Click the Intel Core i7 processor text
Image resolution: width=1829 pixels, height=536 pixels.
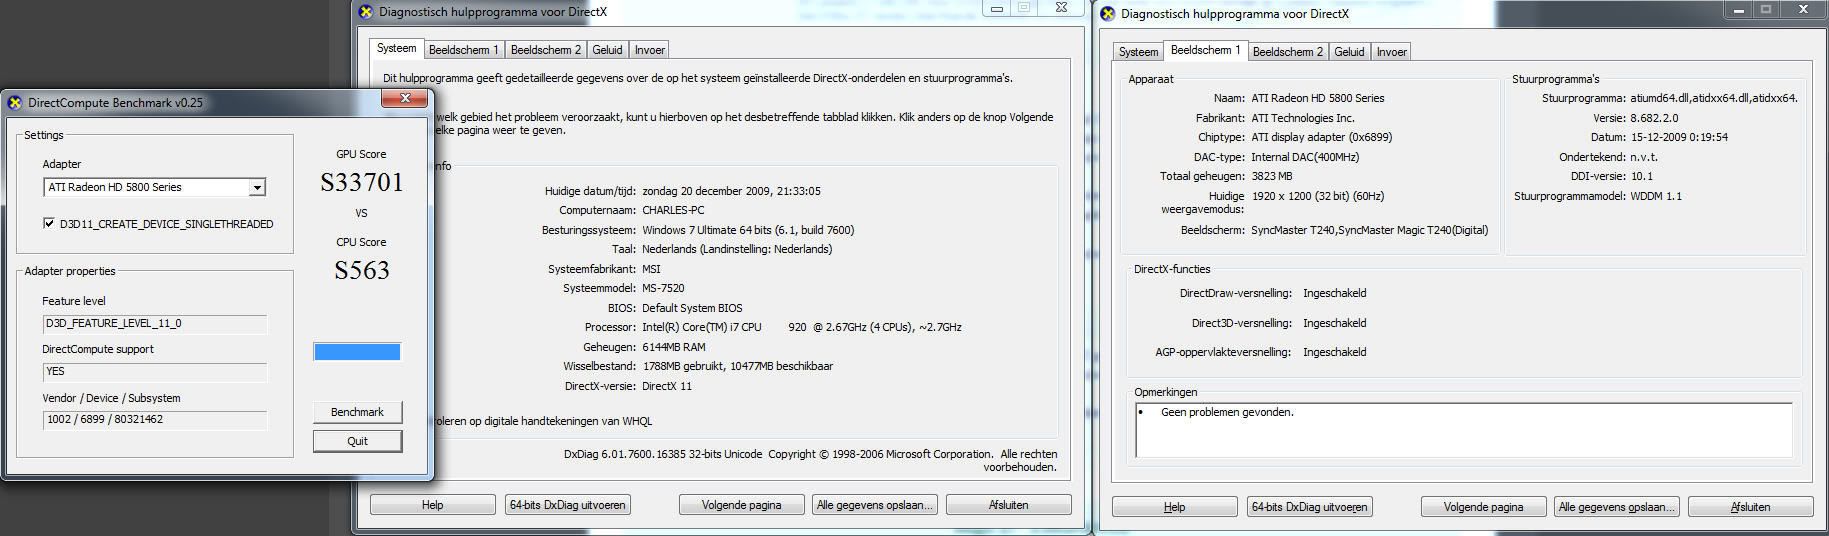pos(802,327)
